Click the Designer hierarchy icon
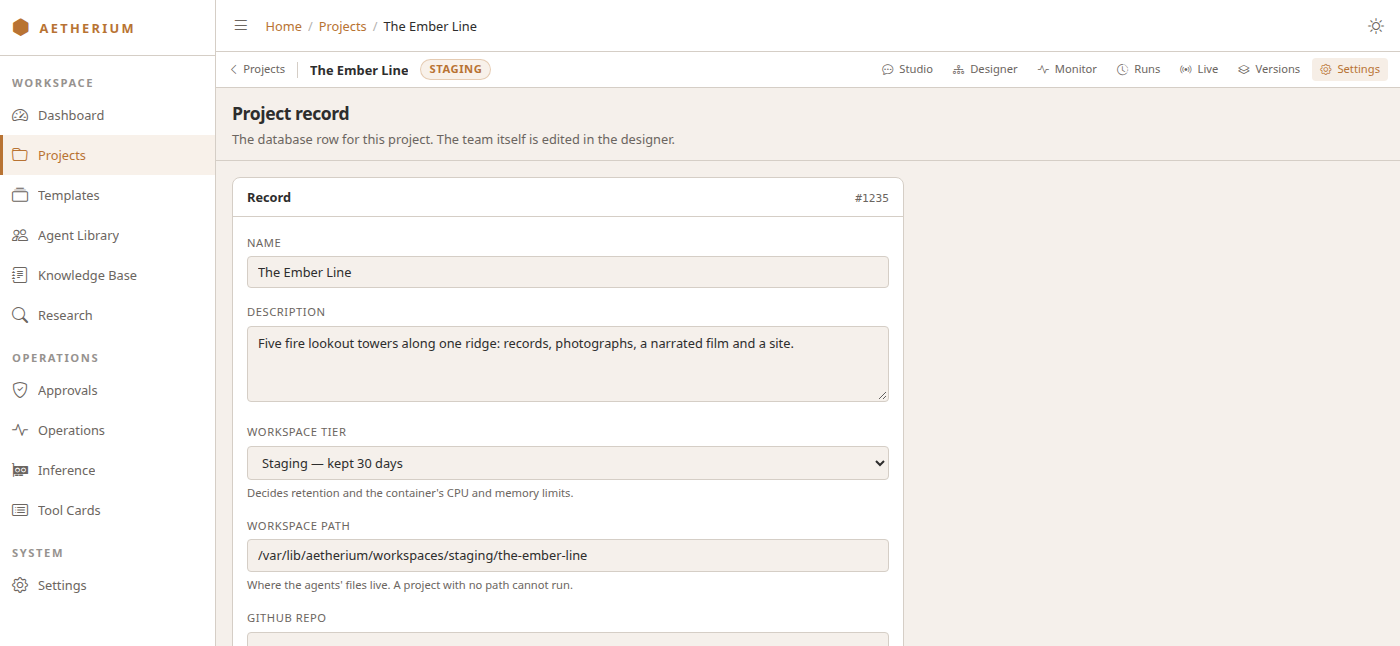The height and width of the screenshot is (646, 1400). point(958,70)
